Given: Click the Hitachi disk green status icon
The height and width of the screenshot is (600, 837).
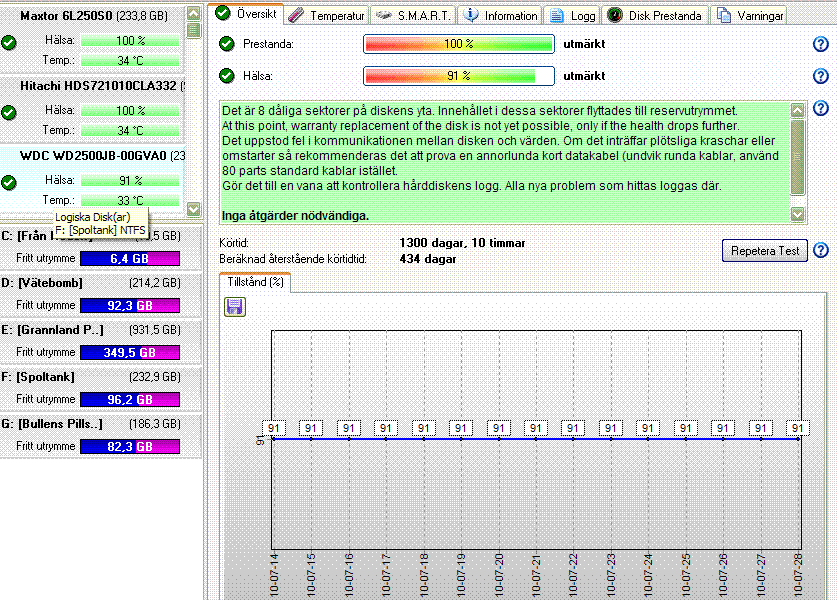Looking at the screenshot, I should (x=9, y=112).
